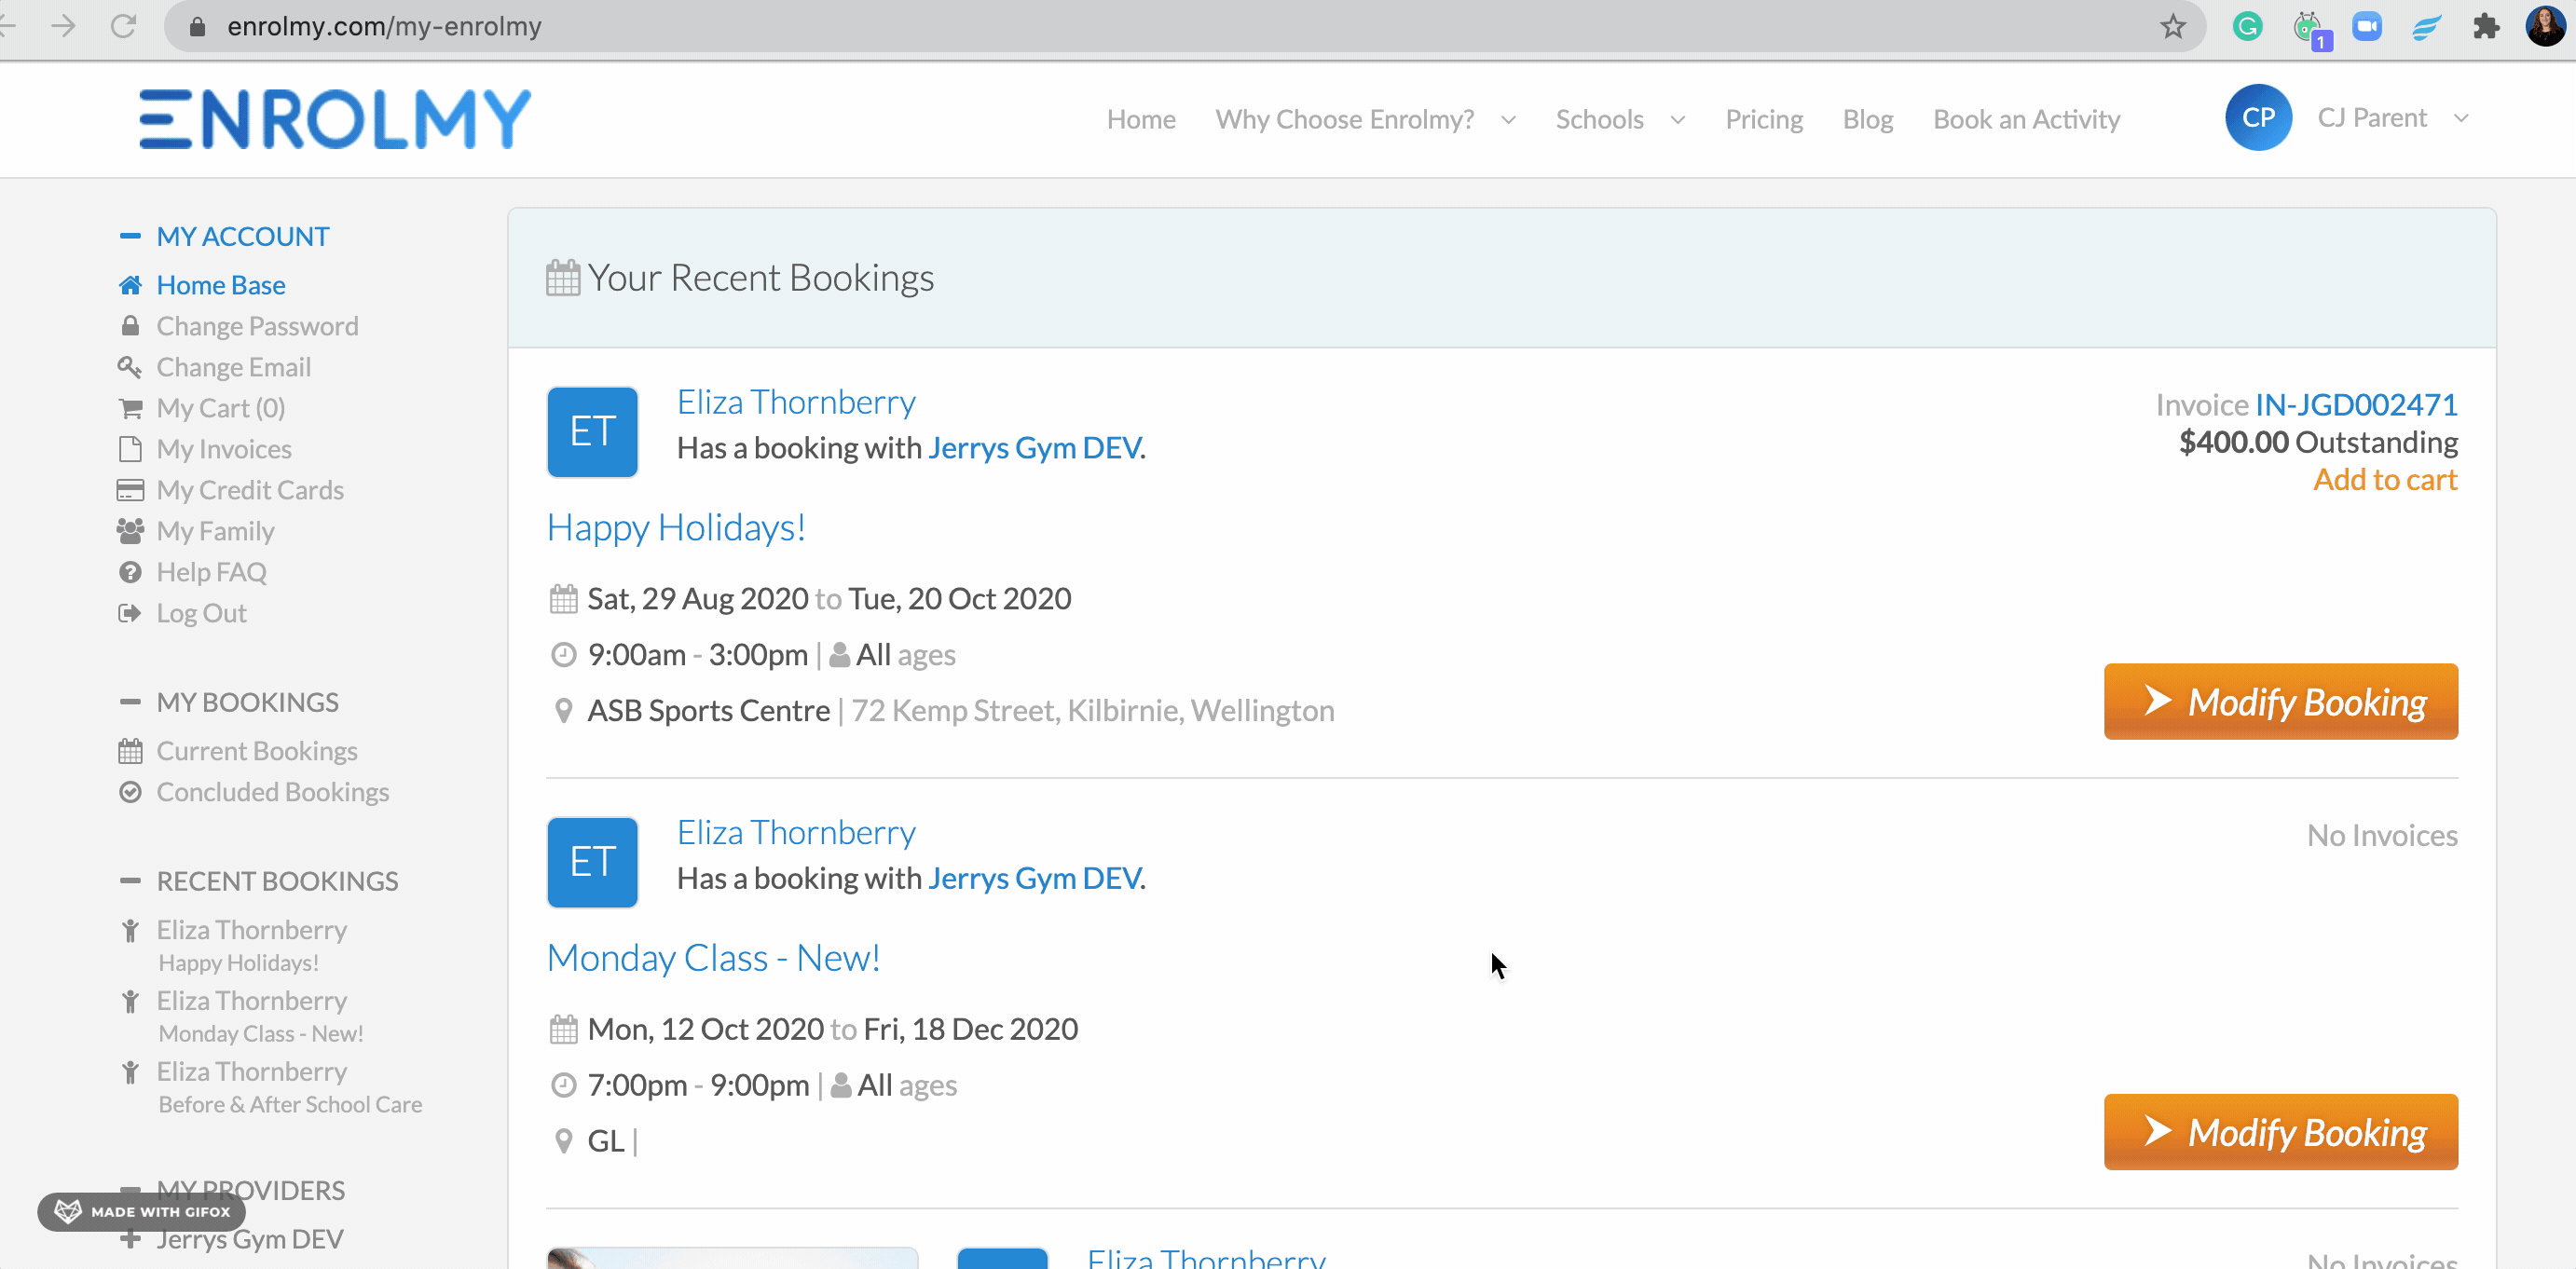This screenshot has height=1269, width=2576.
Task: Click the Chrome profile avatar picture
Action: coord(2544,26)
